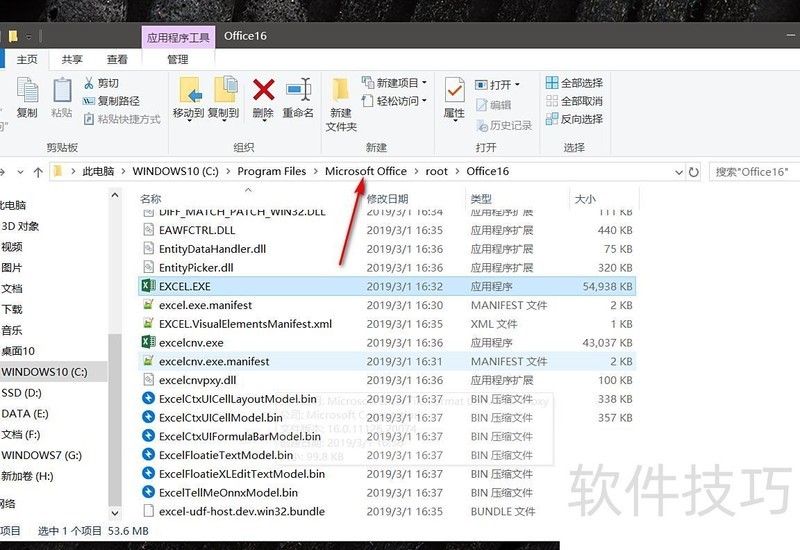Expand the address bar history dropdown
Viewport: 800px width, 550px height.
pos(679,172)
